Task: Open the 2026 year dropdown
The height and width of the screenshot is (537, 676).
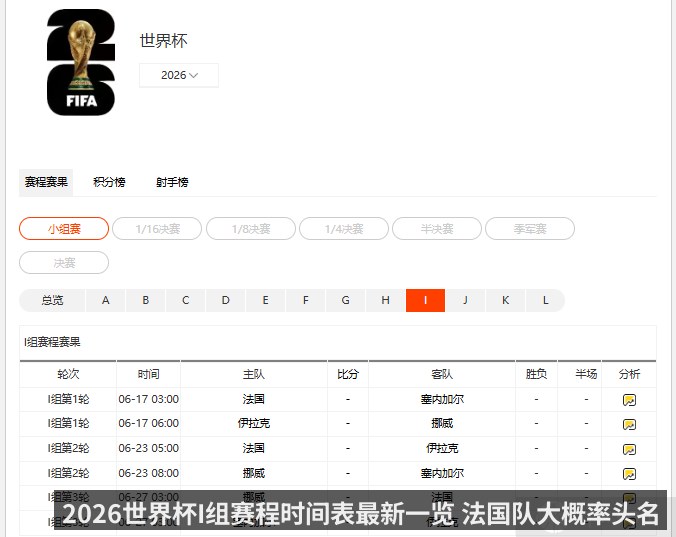Action: pos(178,75)
